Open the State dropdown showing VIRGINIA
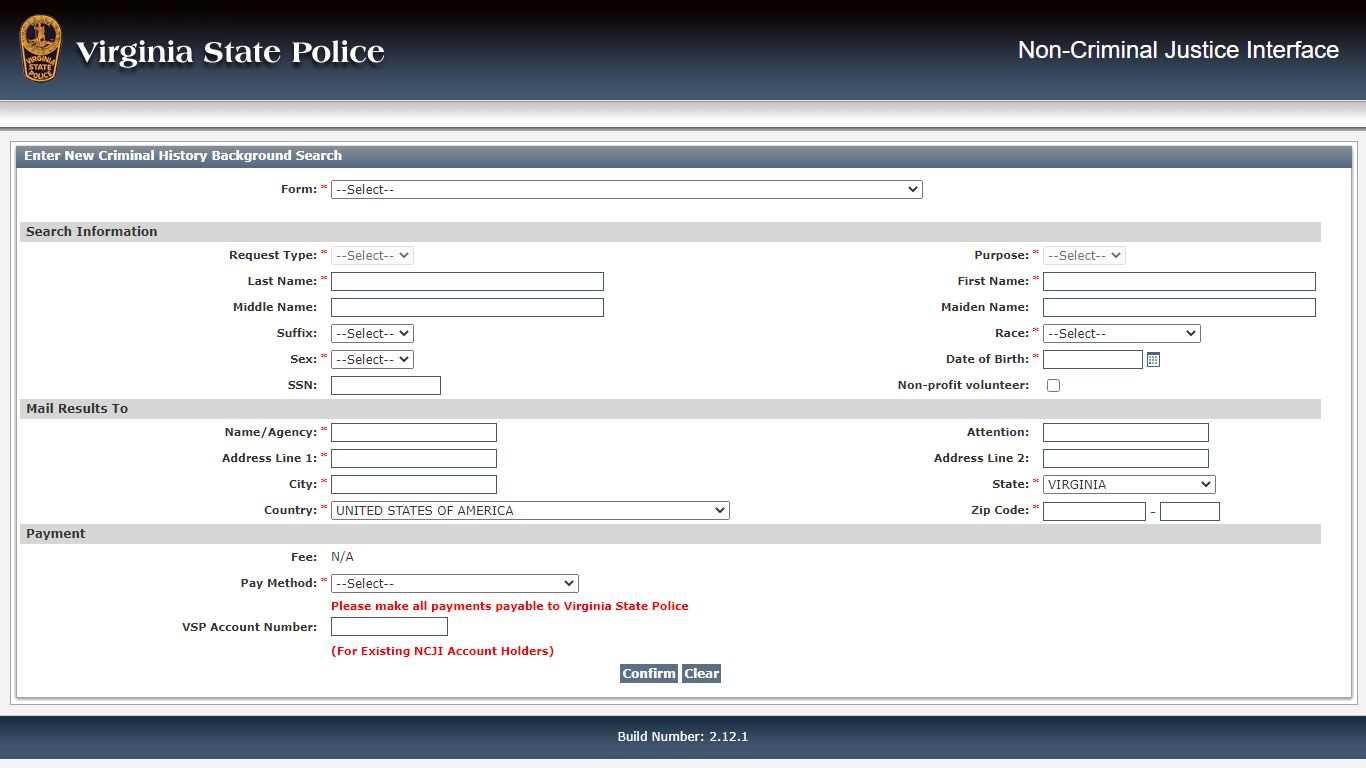Viewport: 1366px width, 768px height. (1129, 485)
